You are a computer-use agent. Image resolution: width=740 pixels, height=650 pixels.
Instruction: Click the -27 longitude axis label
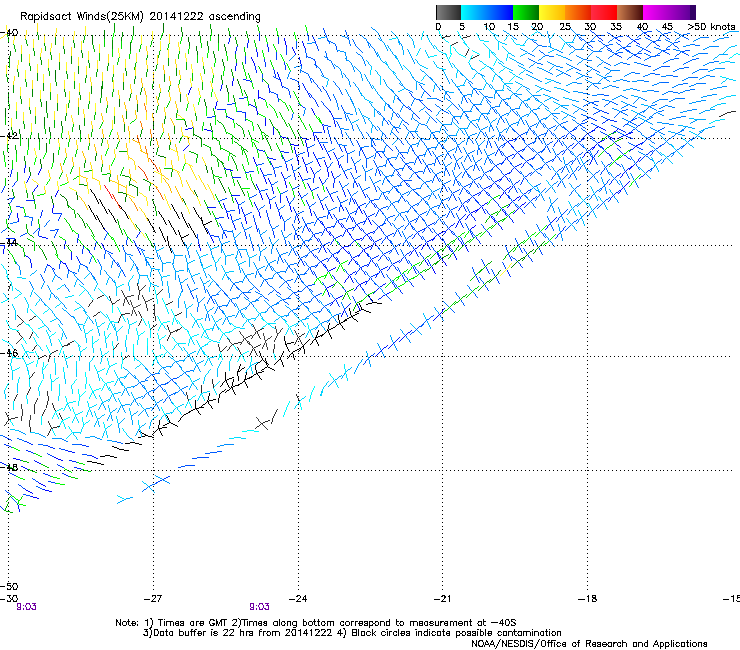153,599
